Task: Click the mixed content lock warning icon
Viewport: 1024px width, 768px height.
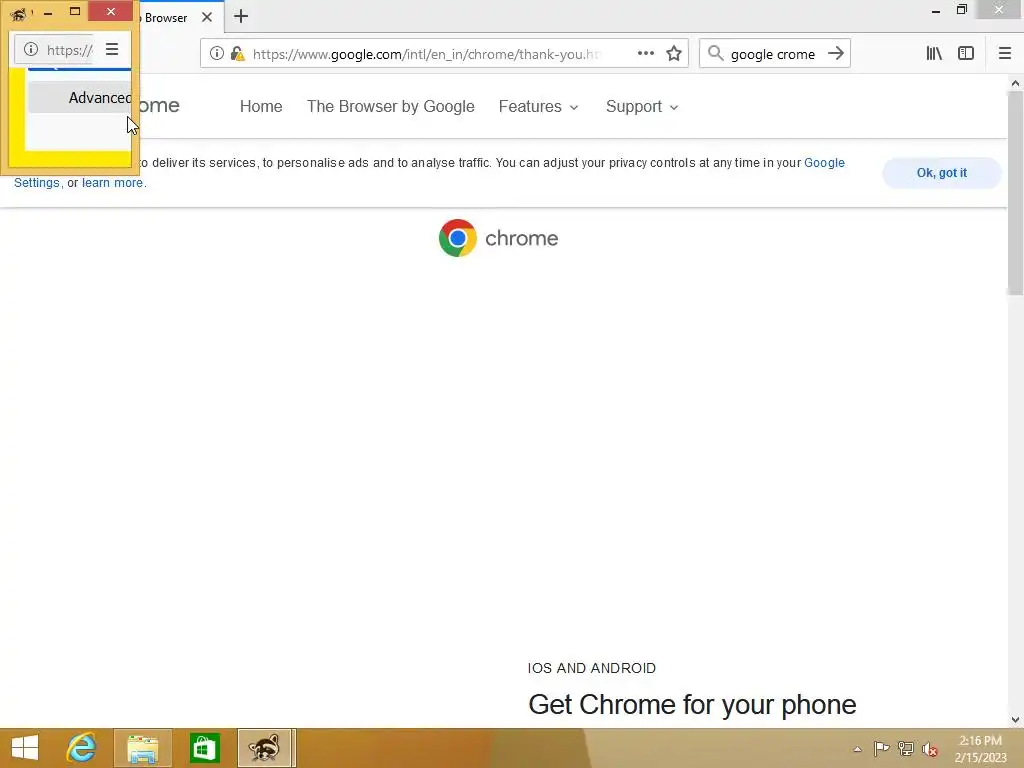Action: (238, 54)
